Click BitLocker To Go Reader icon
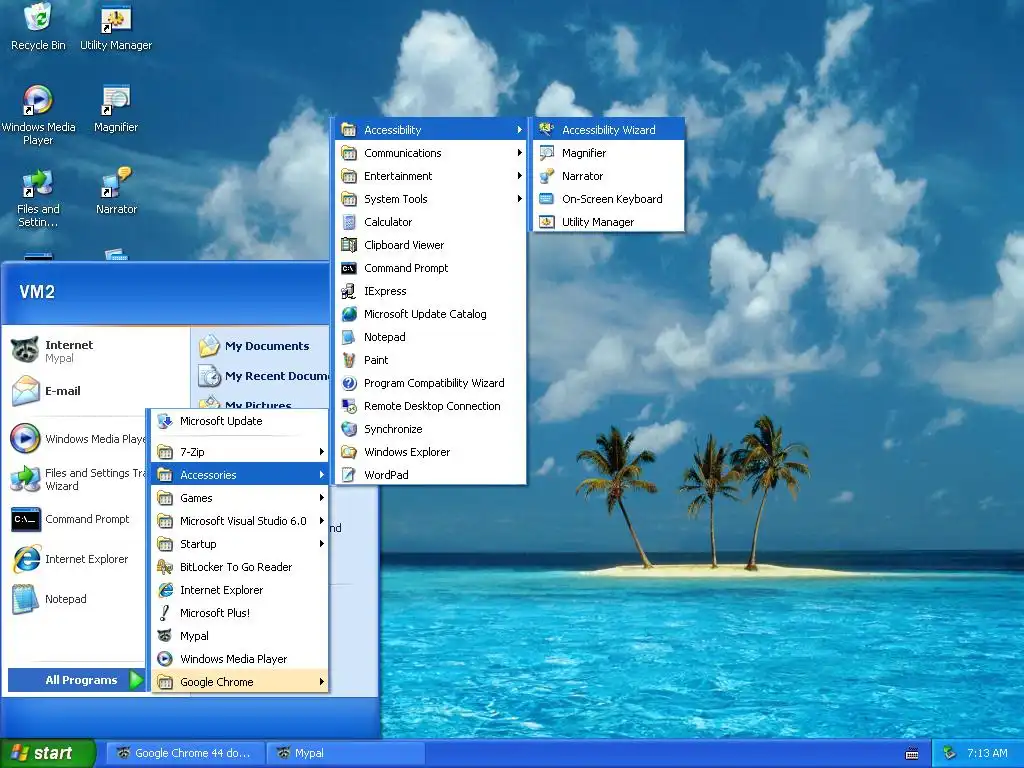 [165, 567]
